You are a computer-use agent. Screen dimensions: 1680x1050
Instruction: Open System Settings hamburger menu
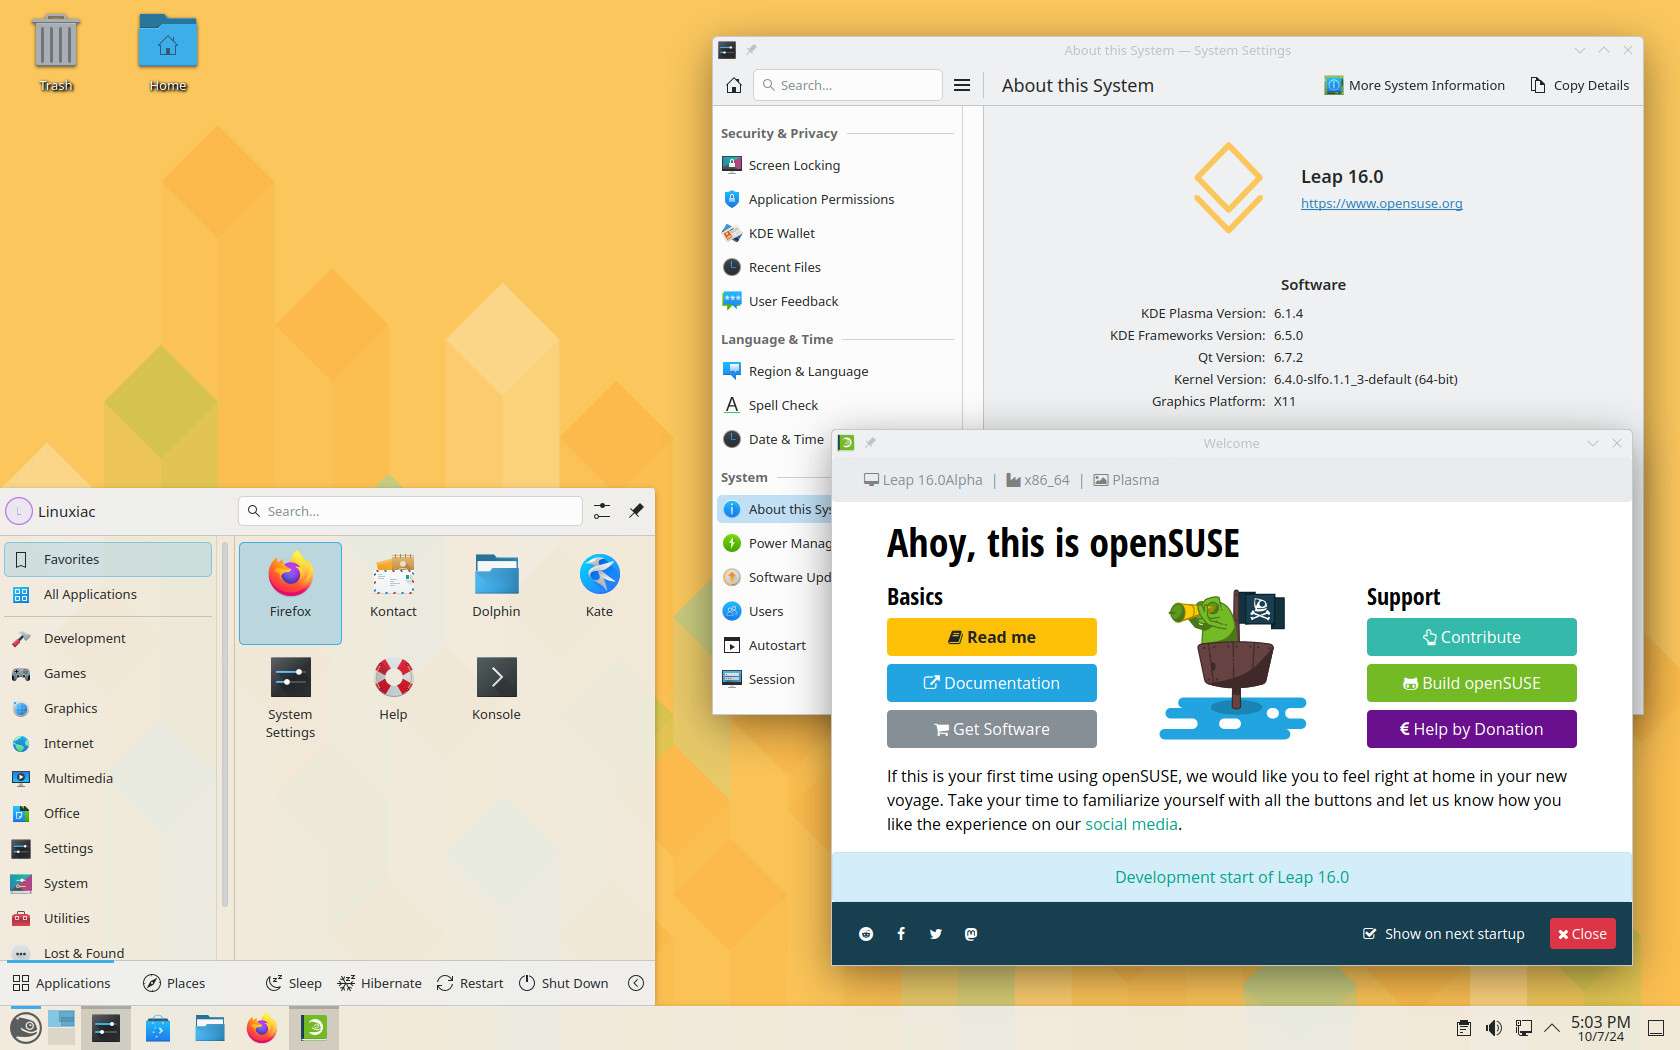(962, 85)
